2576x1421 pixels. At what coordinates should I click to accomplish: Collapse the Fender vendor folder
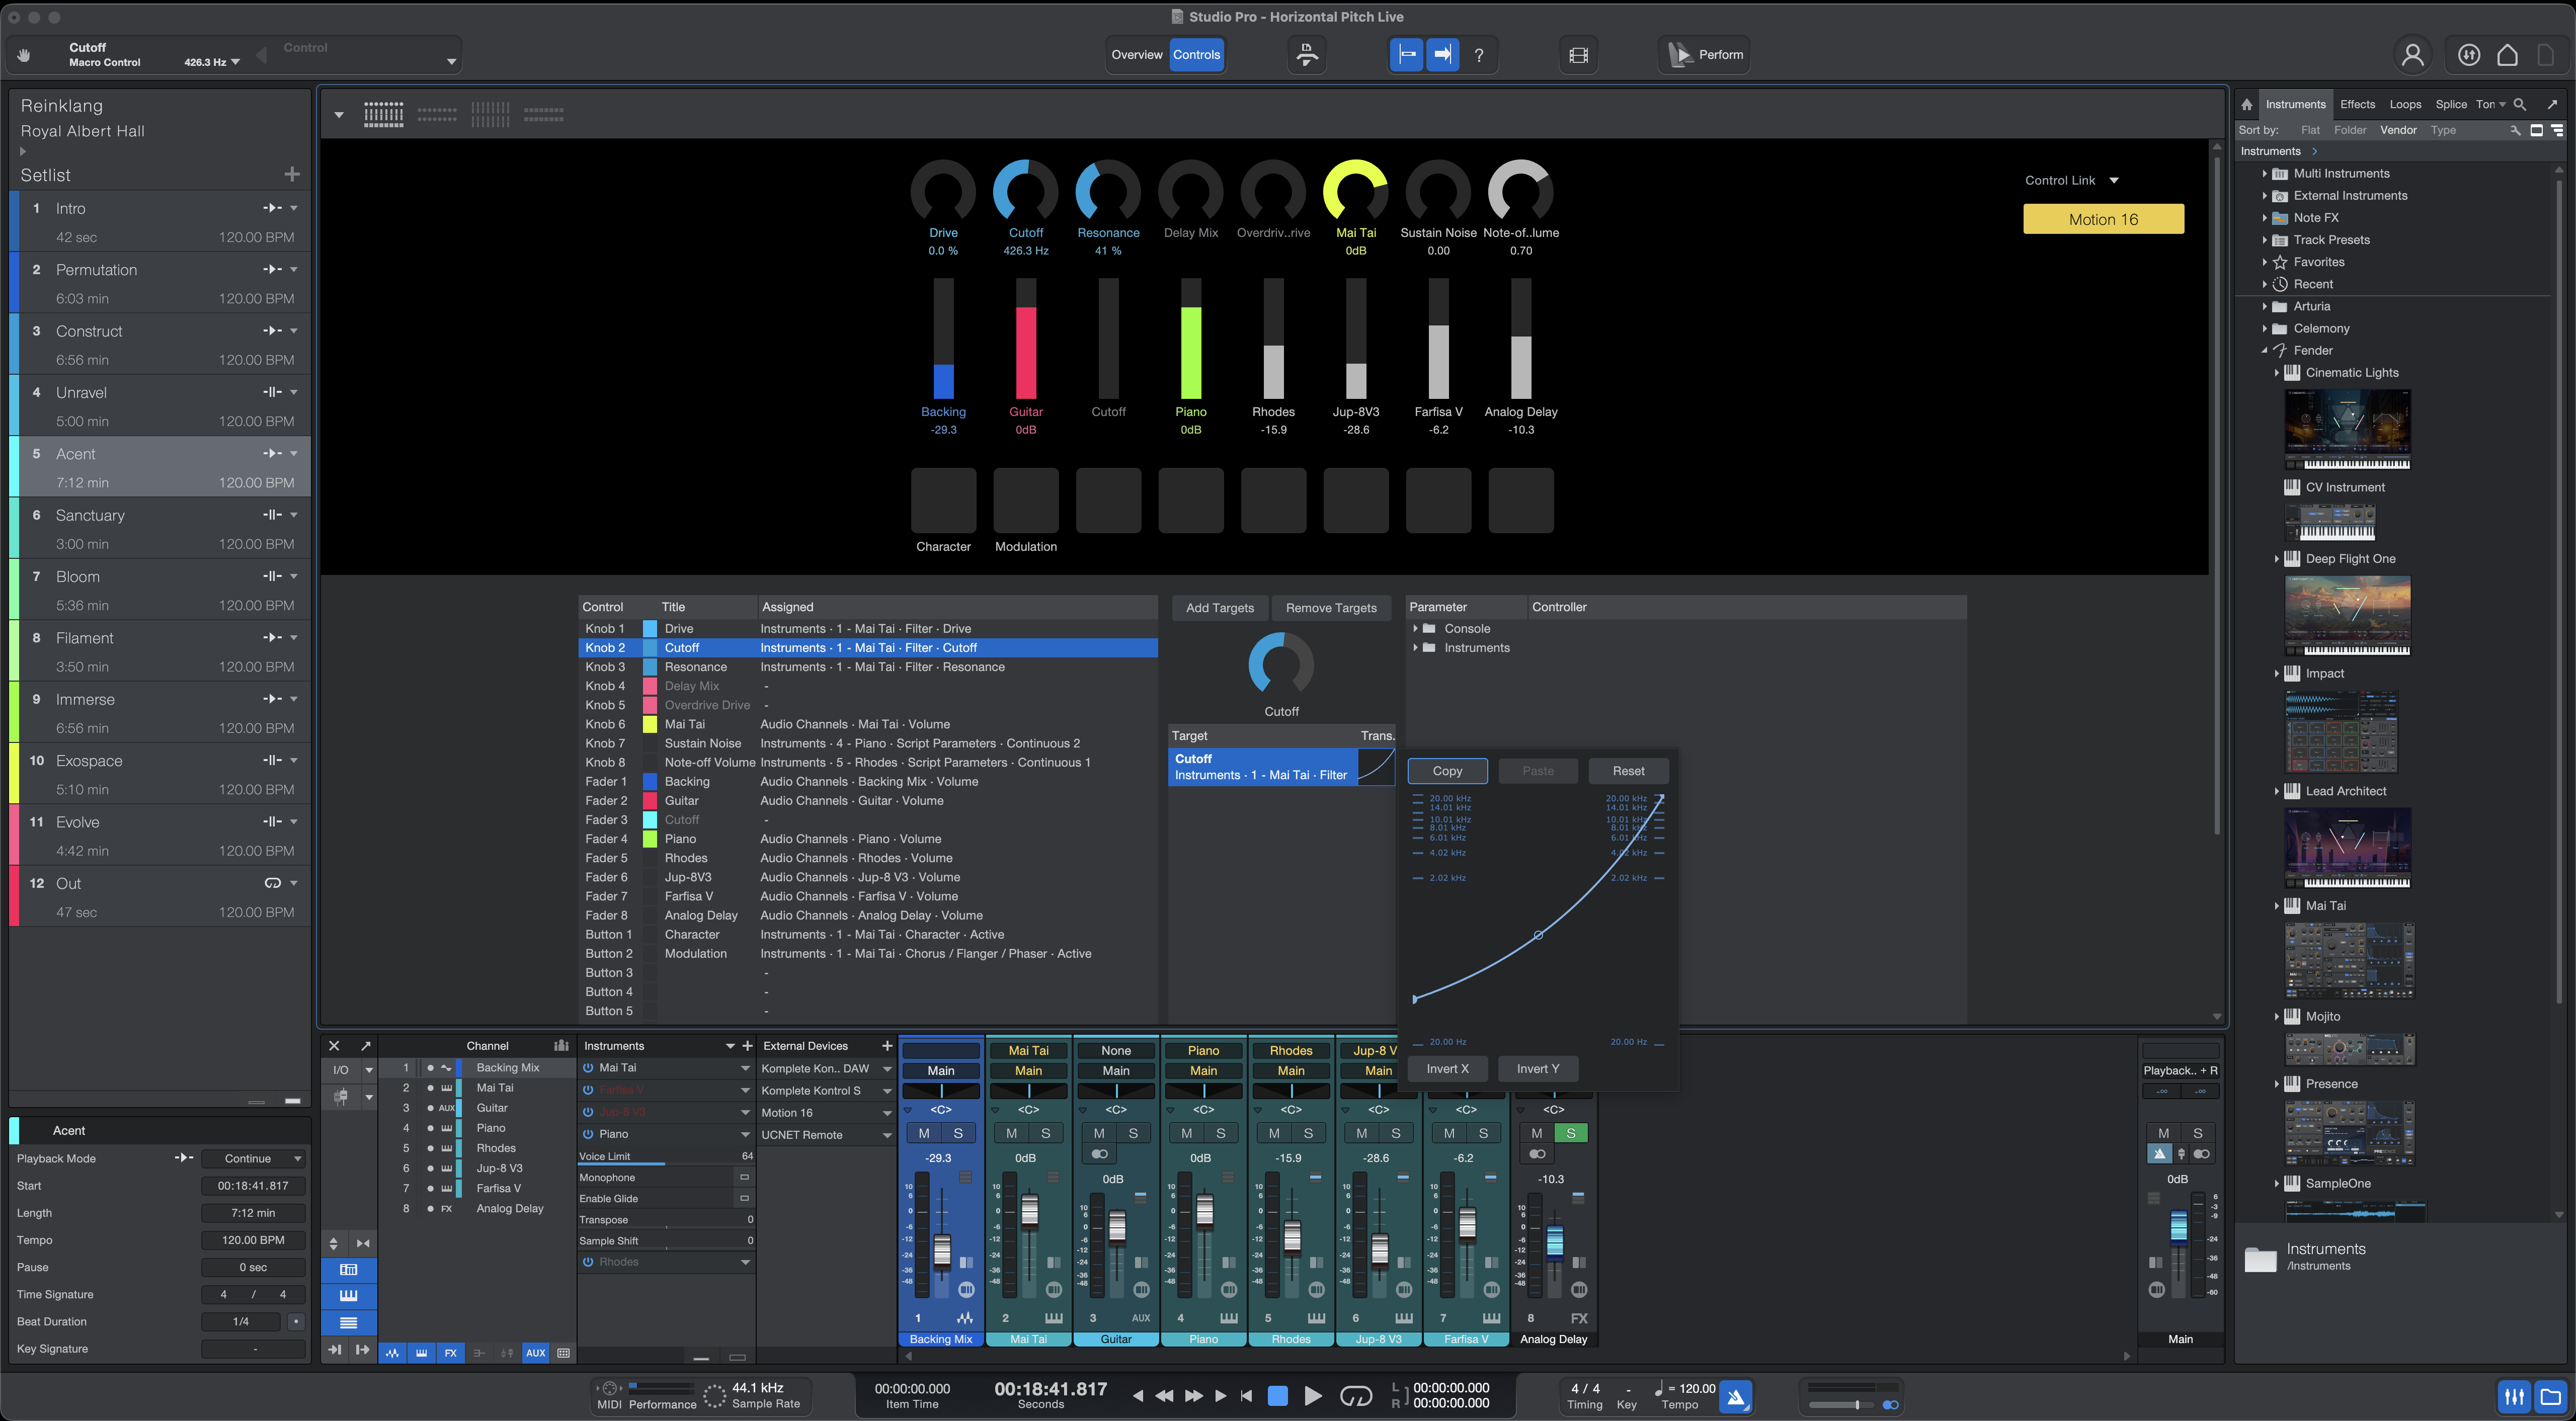point(2265,351)
